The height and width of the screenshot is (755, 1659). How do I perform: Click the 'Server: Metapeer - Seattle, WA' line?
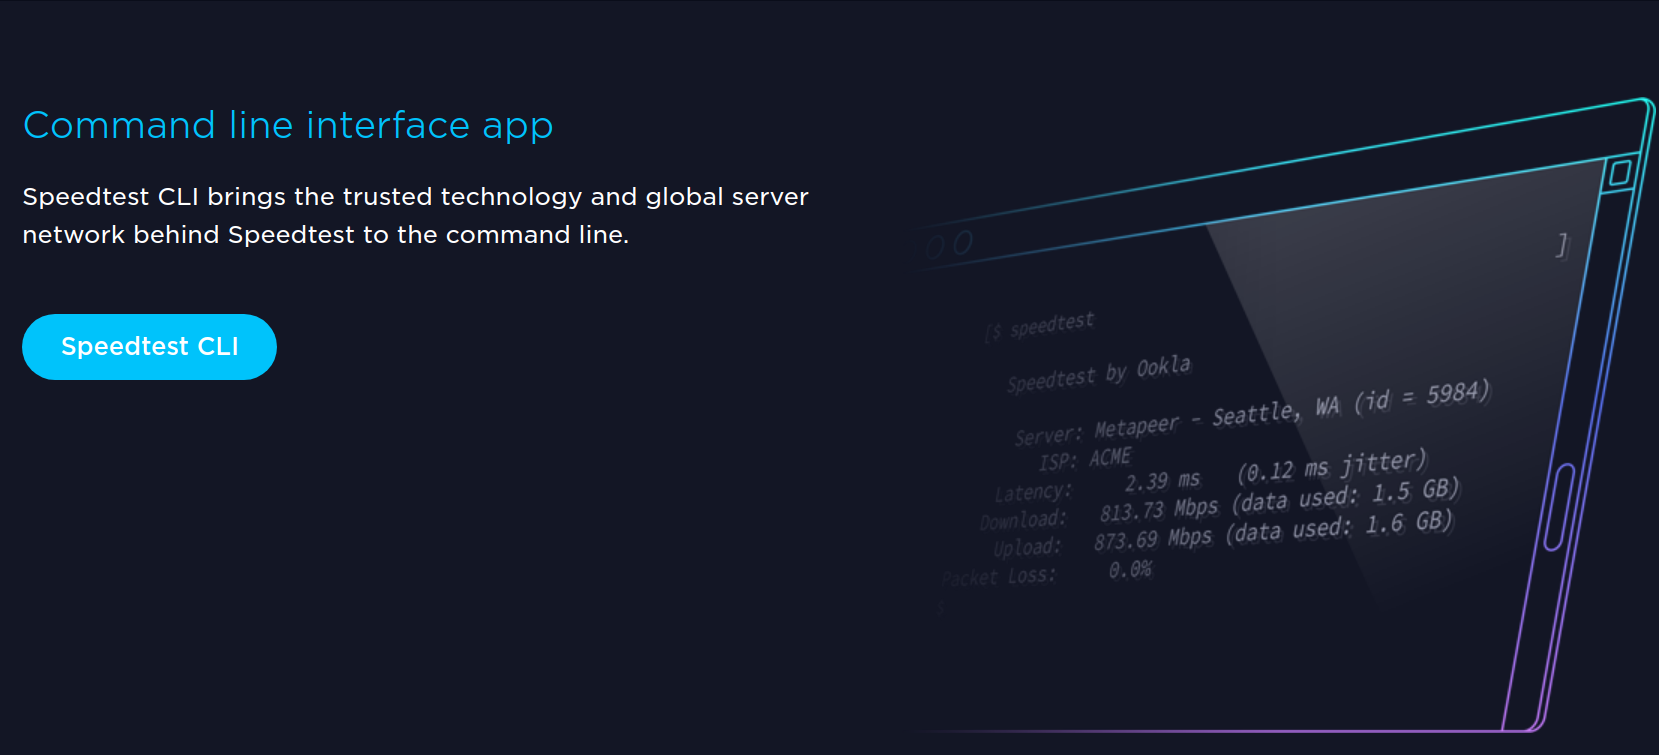point(1252,412)
